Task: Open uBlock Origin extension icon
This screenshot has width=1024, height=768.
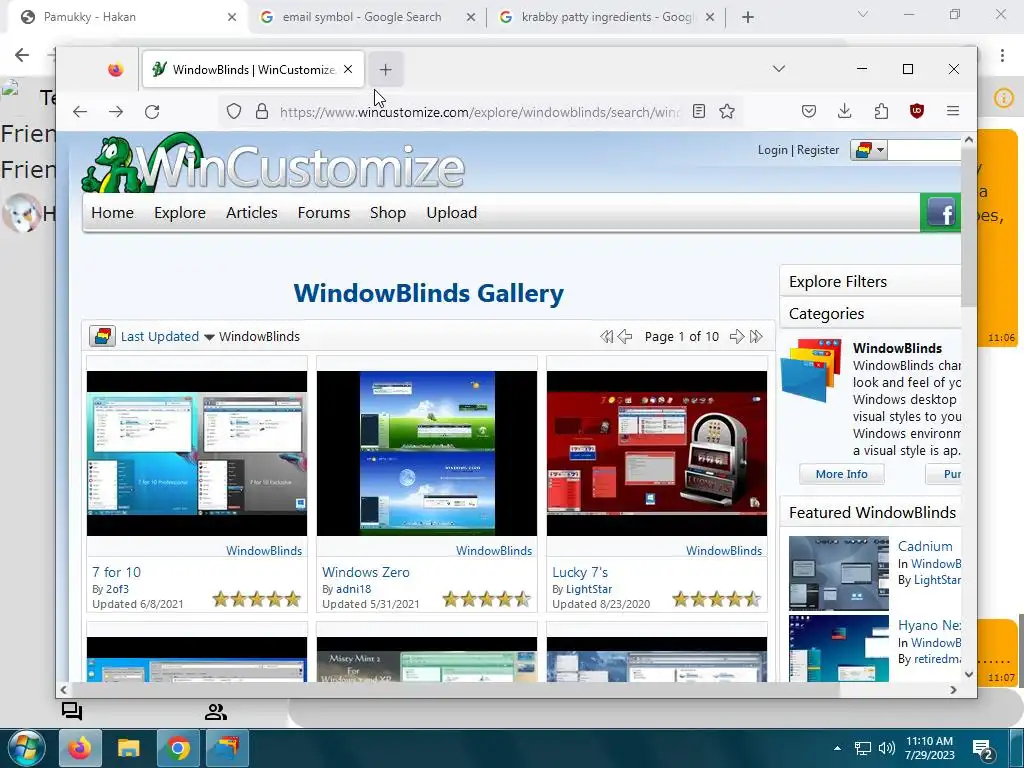Action: click(917, 112)
